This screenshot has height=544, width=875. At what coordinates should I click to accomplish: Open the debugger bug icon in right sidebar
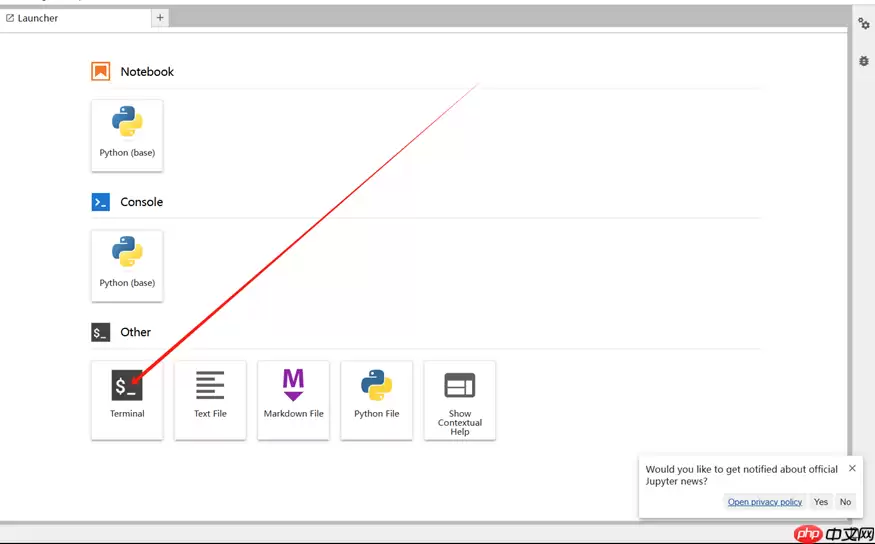click(864, 61)
